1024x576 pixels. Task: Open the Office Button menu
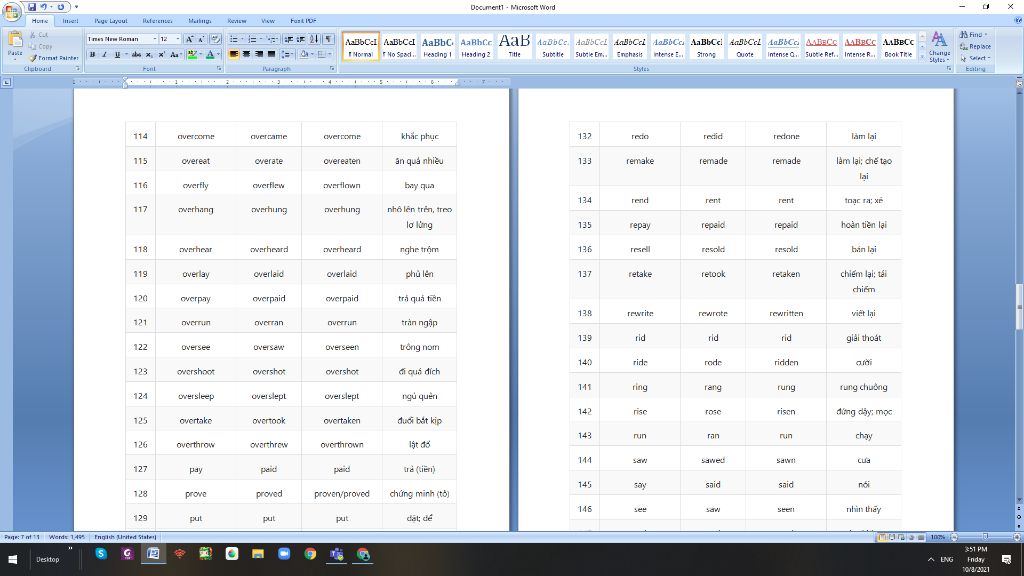[x=12, y=10]
